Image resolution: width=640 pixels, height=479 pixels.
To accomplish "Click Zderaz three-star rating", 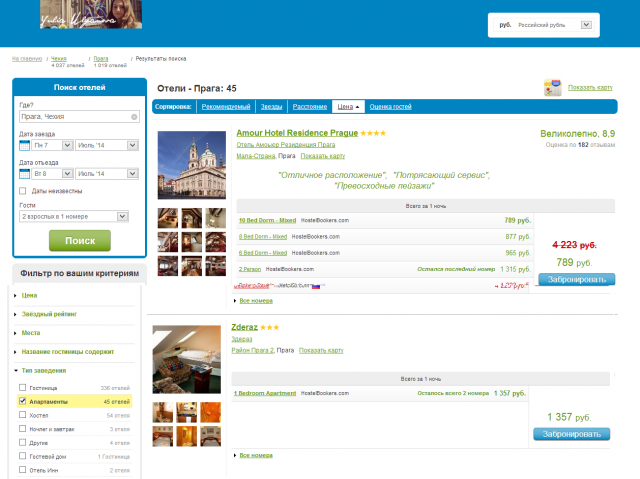I will tap(269, 327).
